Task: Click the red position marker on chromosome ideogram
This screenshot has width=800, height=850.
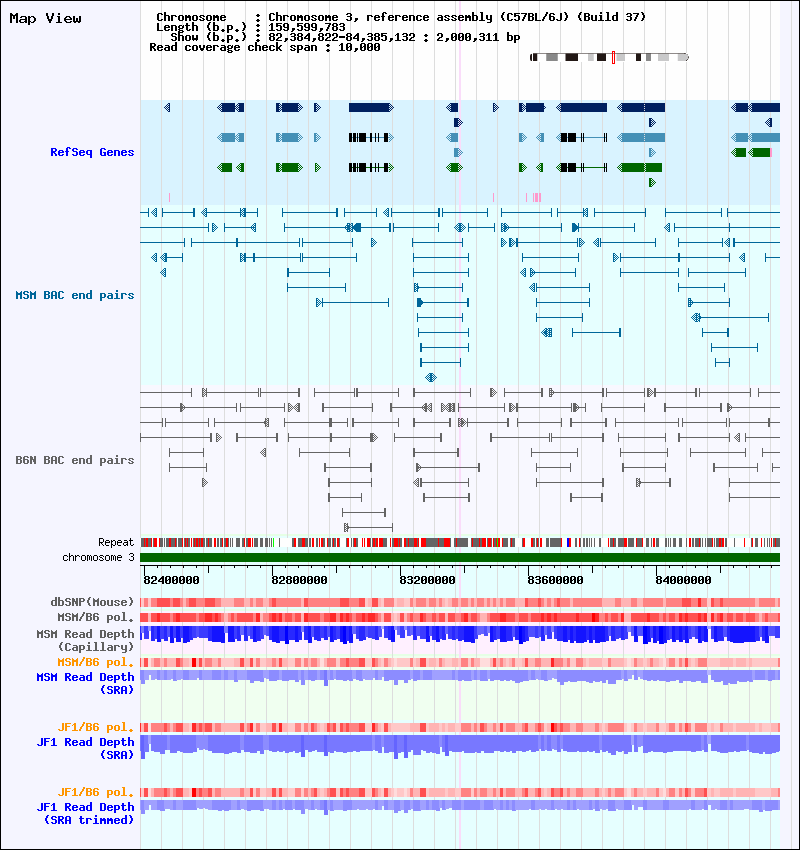Action: click(x=613, y=57)
